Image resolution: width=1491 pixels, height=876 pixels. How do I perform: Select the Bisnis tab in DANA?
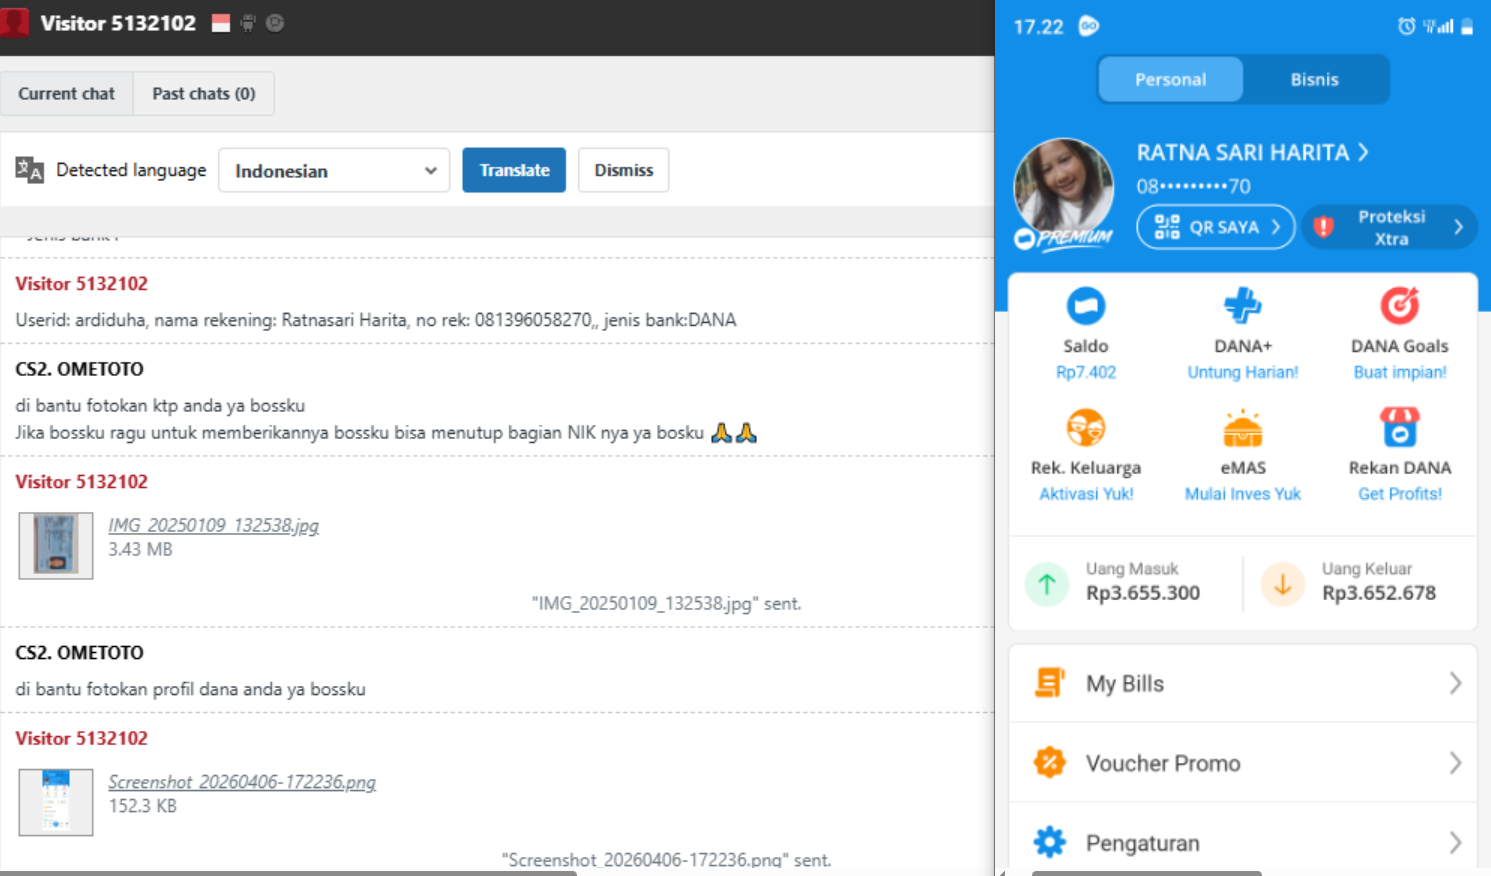(x=1314, y=79)
